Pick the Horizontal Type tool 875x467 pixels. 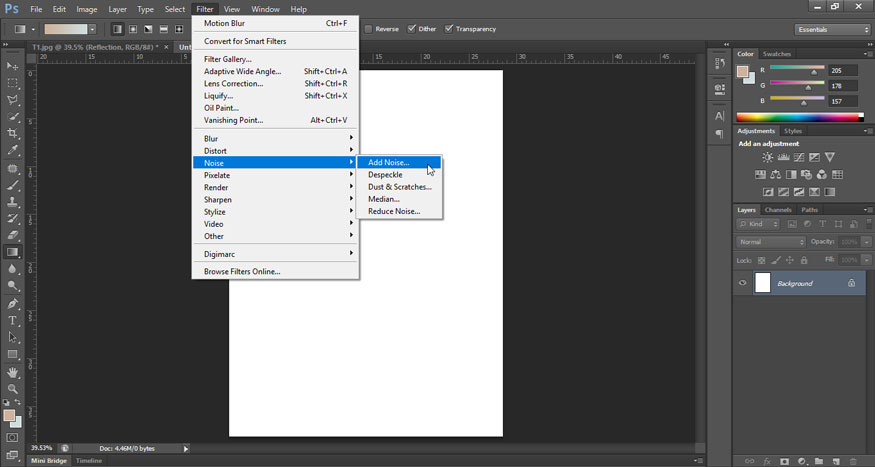13,320
